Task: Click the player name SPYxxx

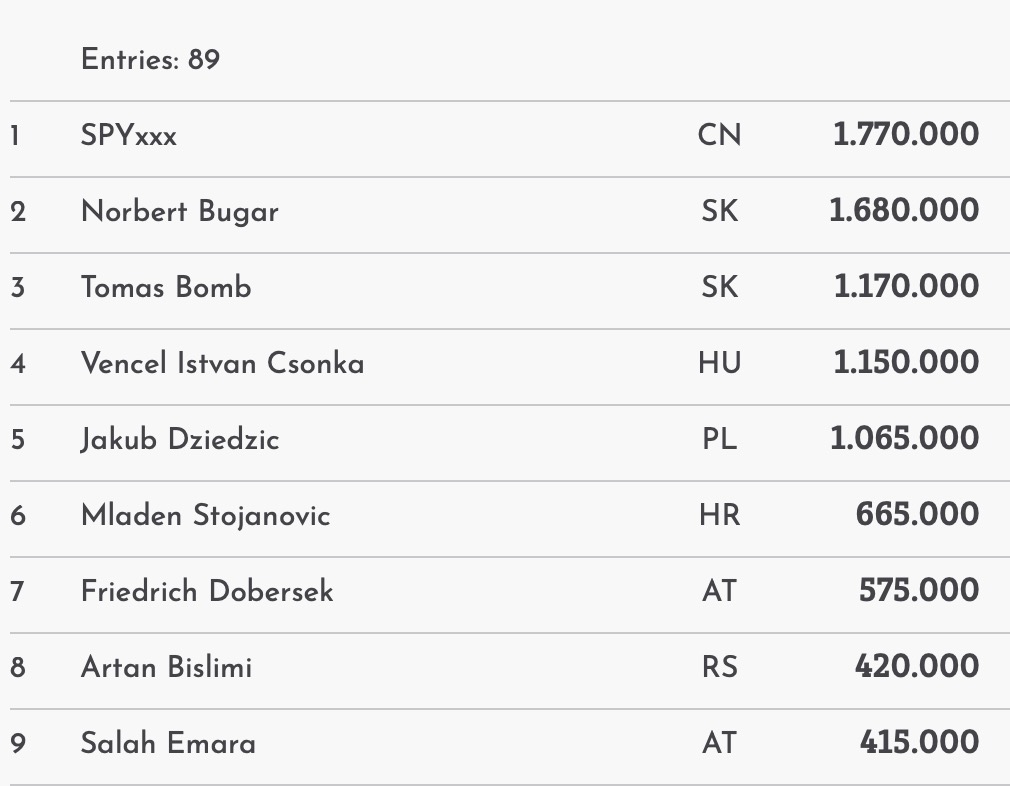Action: point(129,135)
